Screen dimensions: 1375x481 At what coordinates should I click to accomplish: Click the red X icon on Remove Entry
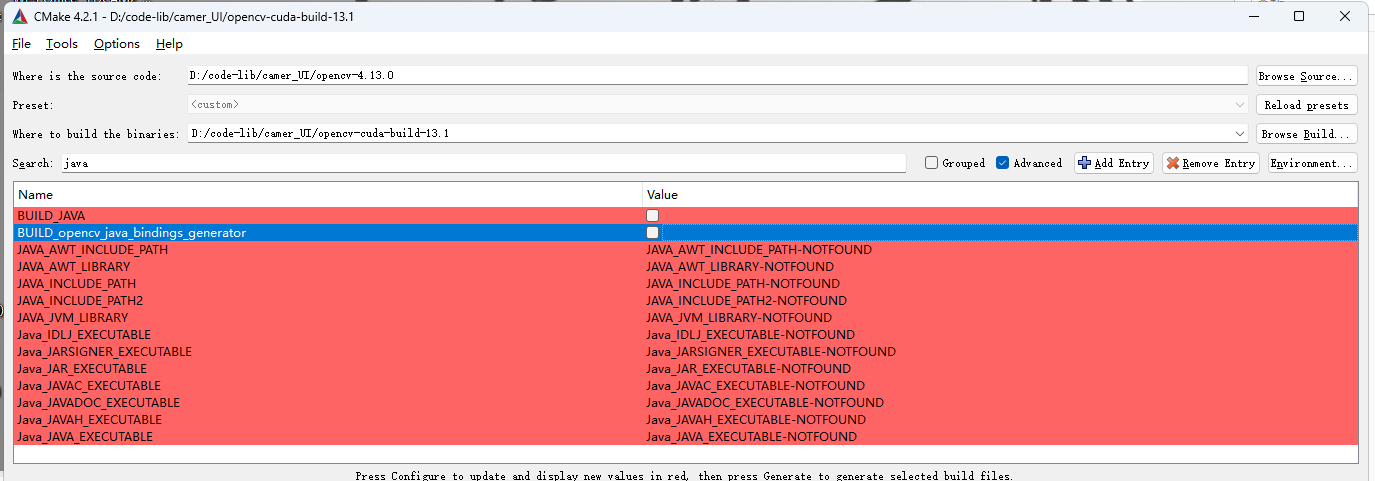point(1173,163)
